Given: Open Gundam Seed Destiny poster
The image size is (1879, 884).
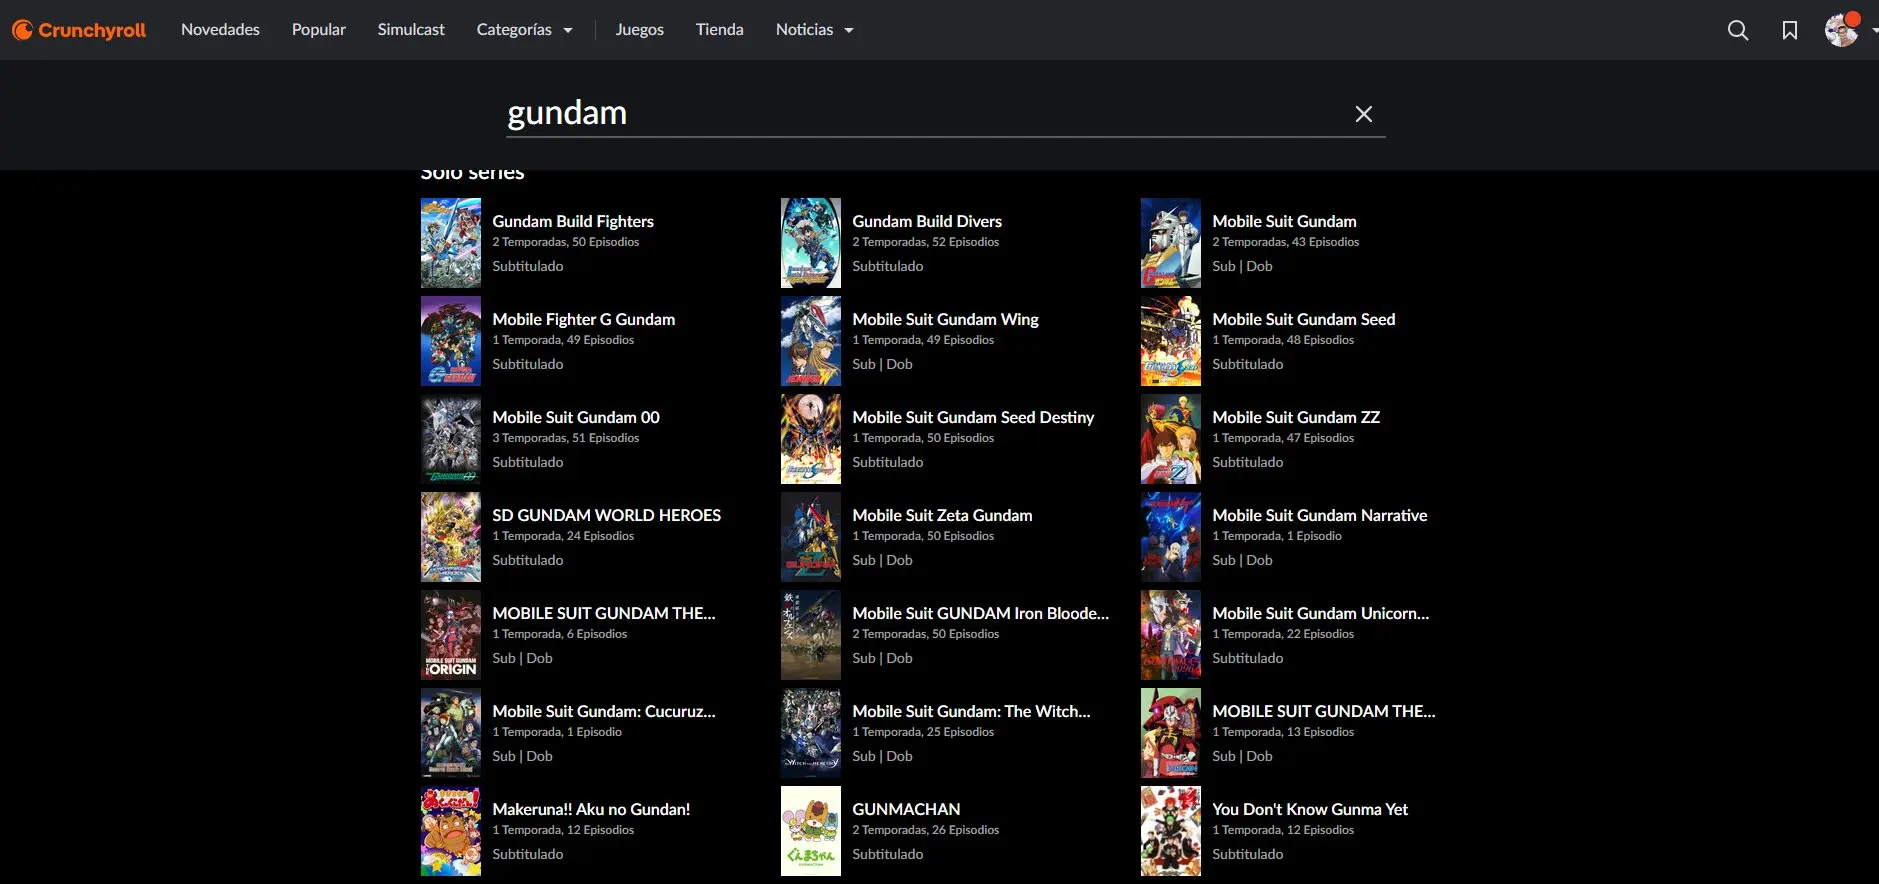Looking at the screenshot, I should (811, 439).
